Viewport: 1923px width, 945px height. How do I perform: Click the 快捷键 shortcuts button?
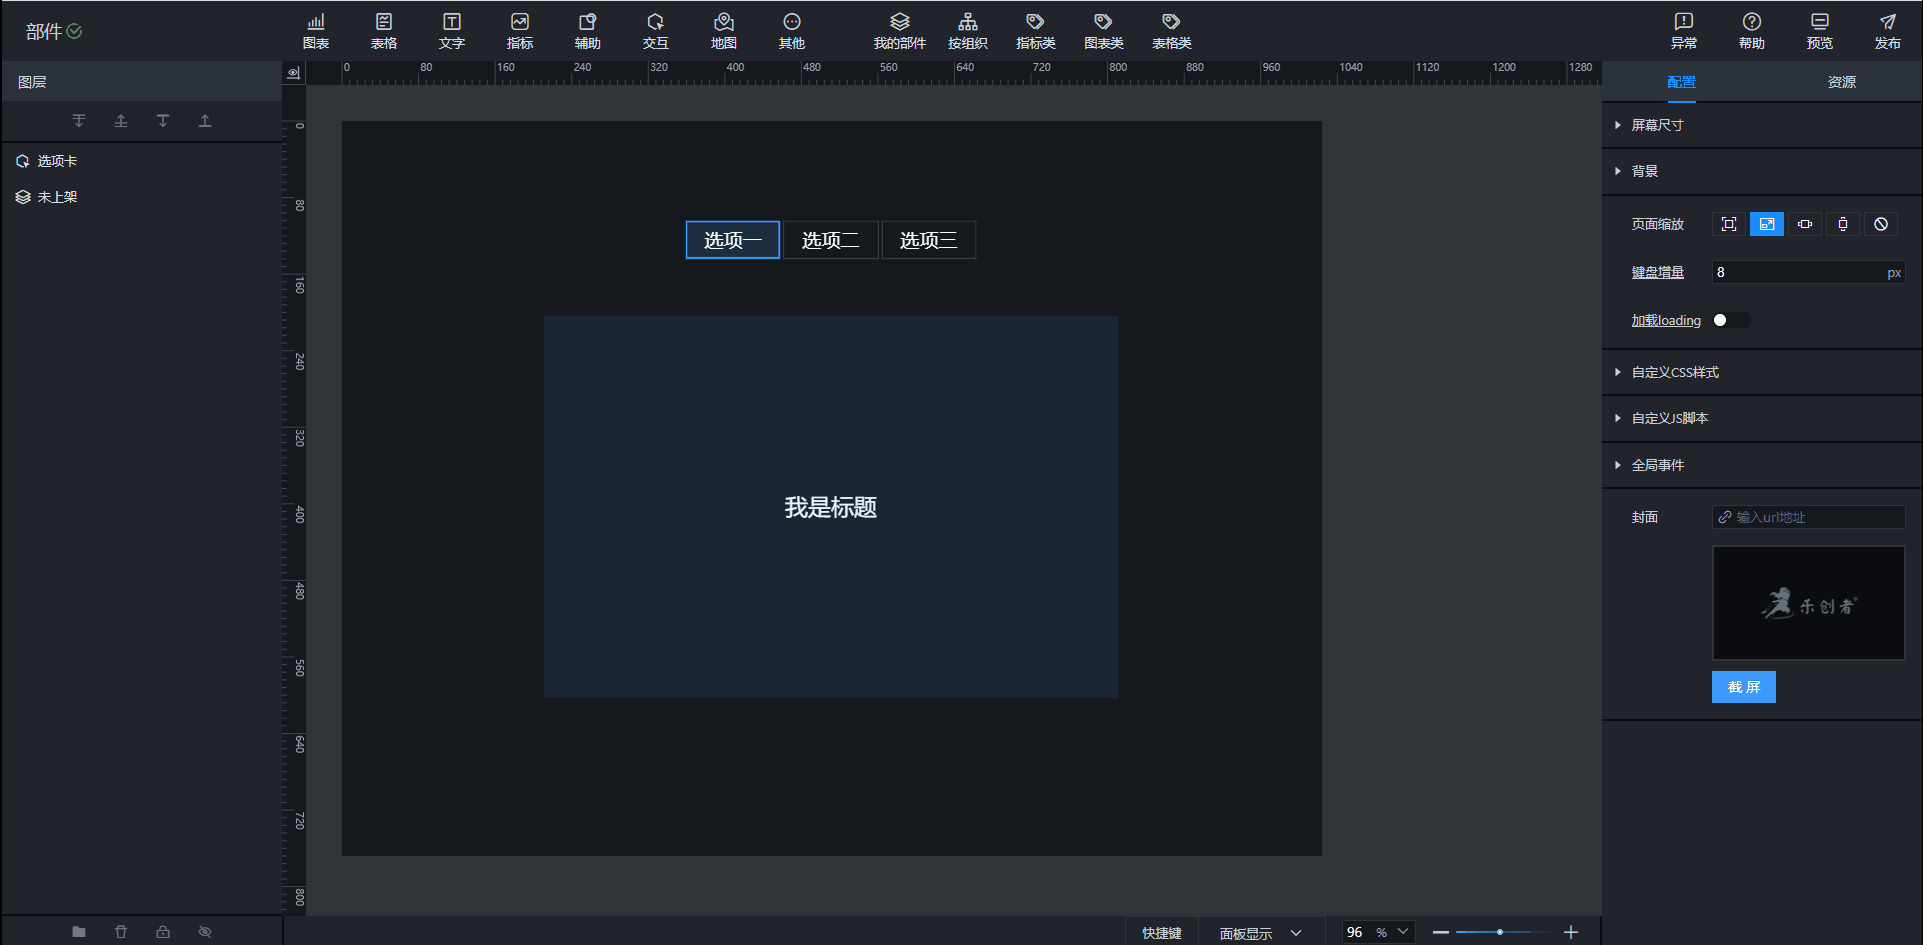tap(1161, 933)
